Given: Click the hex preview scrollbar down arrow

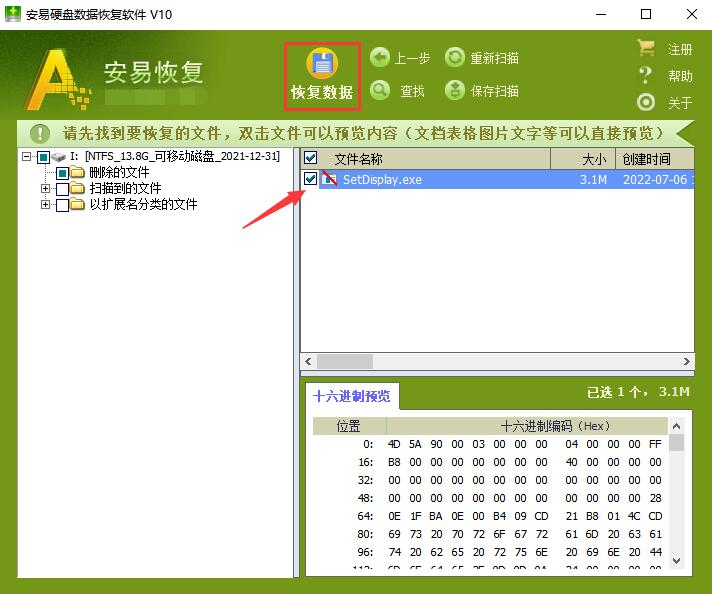Looking at the screenshot, I should 677,561.
